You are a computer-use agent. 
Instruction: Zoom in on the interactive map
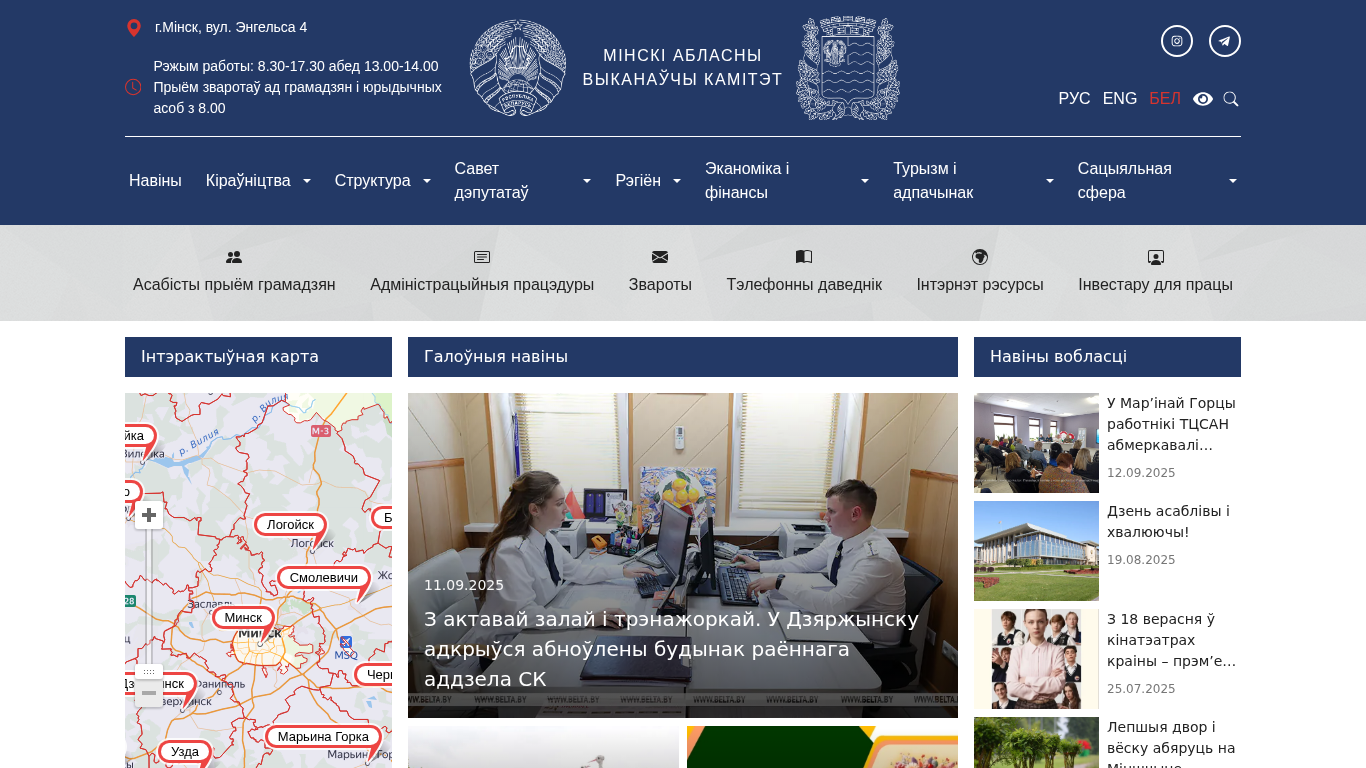coord(149,515)
